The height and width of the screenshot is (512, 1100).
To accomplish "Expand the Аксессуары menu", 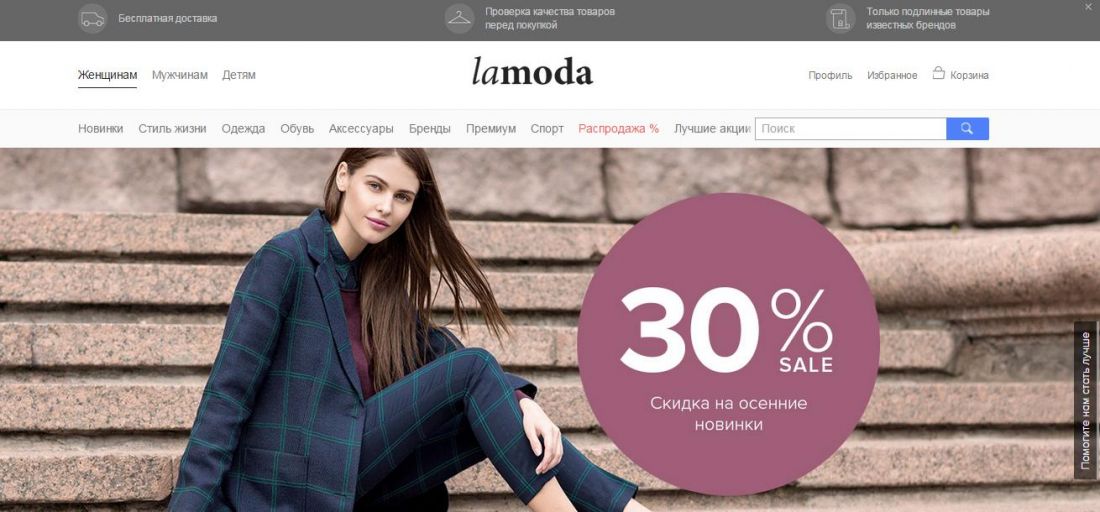I will coord(361,129).
